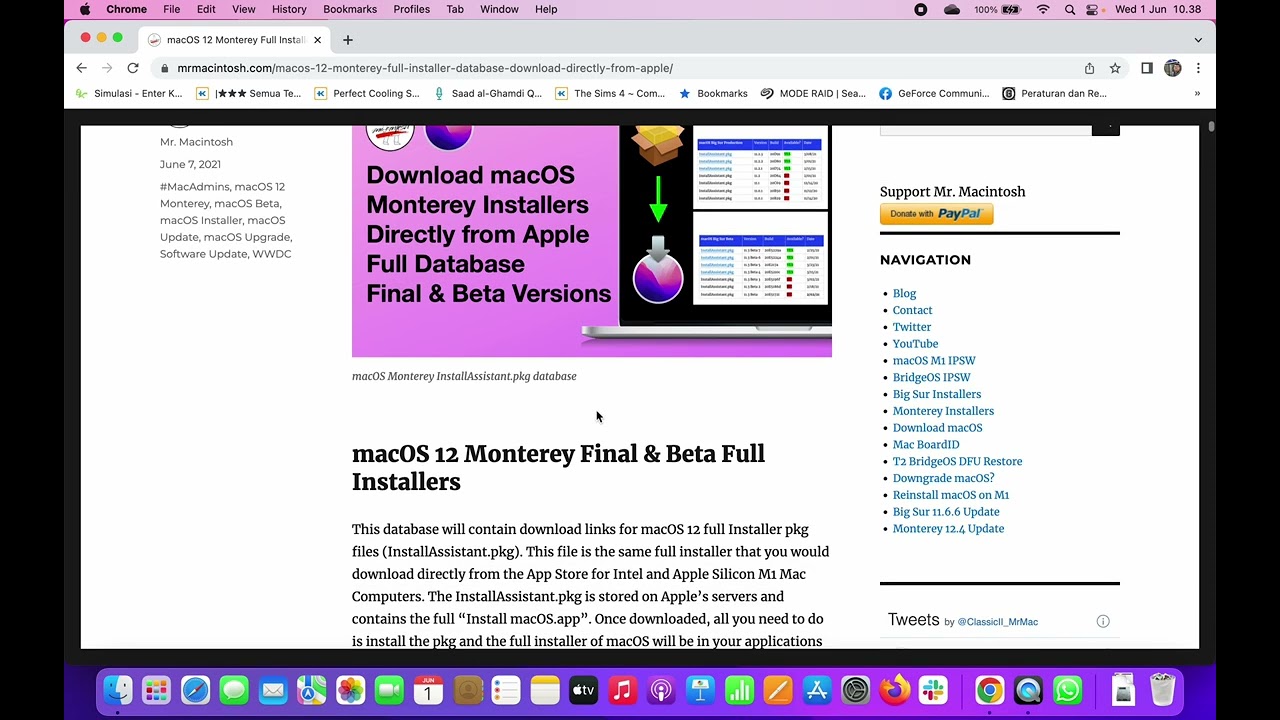Screen dimensions: 1280x720
Task: Open Safari from the Dock
Action: click(x=195, y=690)
